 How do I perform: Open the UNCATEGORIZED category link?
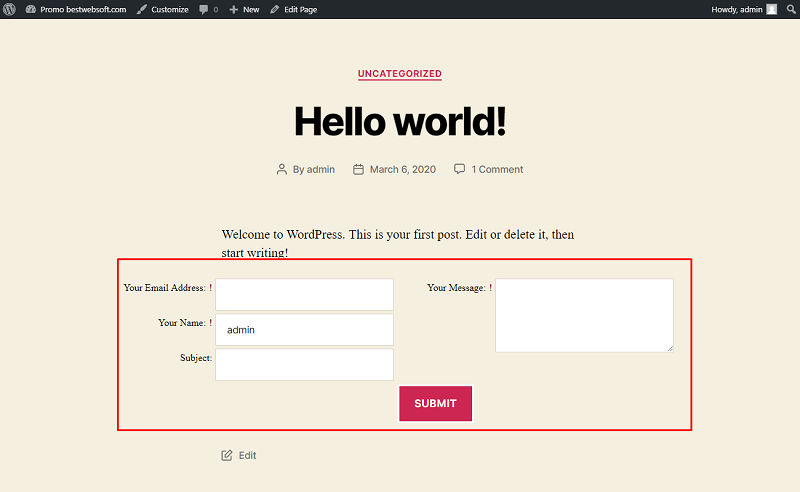pyautogui.click(x=399, y=73)
